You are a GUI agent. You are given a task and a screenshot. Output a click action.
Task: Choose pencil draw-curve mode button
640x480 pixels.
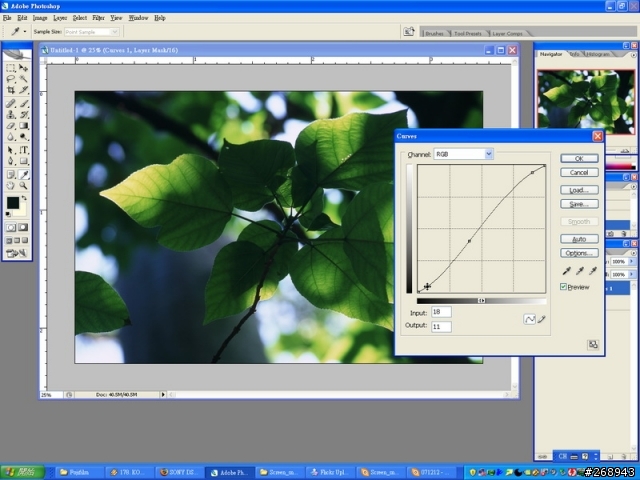pyautogui.click(x=542, y=319)
